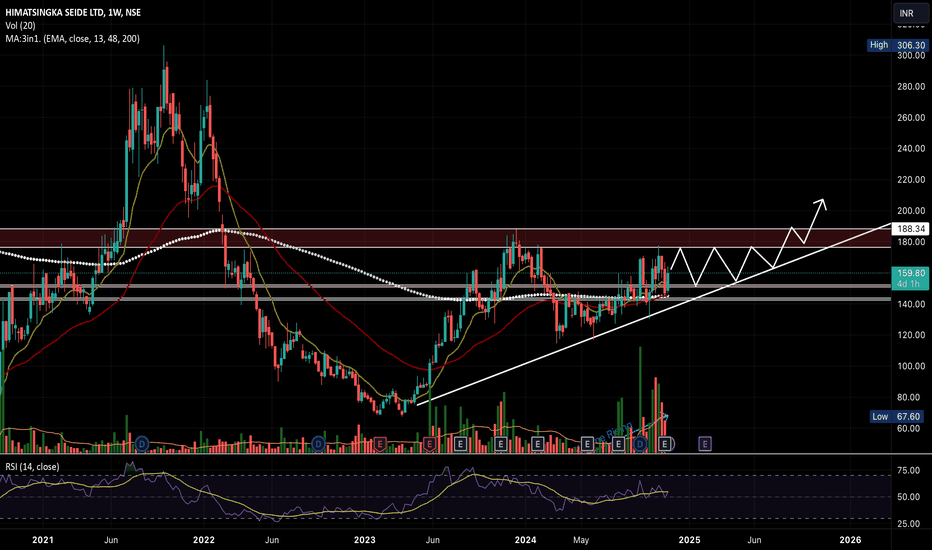Screen dimensions: 932x550
Task: Click the 260.00 price axis label
Action: [x=911, y=117]
